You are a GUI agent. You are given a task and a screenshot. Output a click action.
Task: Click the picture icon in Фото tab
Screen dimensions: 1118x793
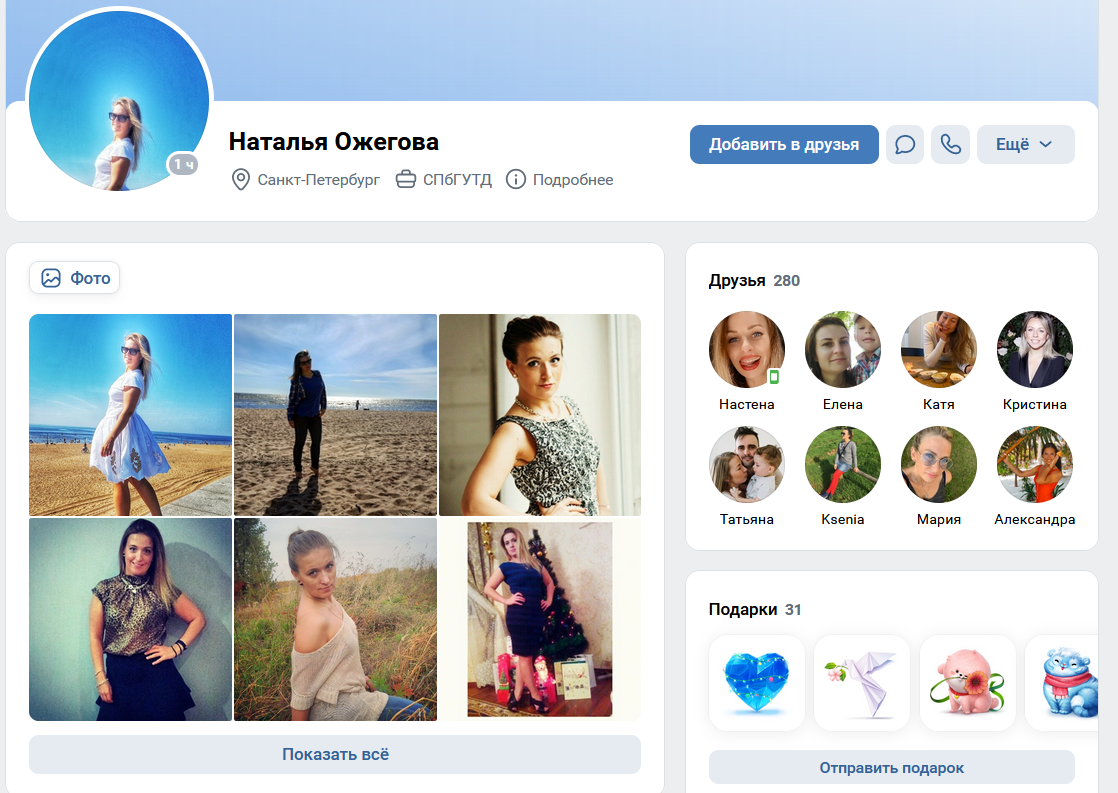tap(51, 278)
